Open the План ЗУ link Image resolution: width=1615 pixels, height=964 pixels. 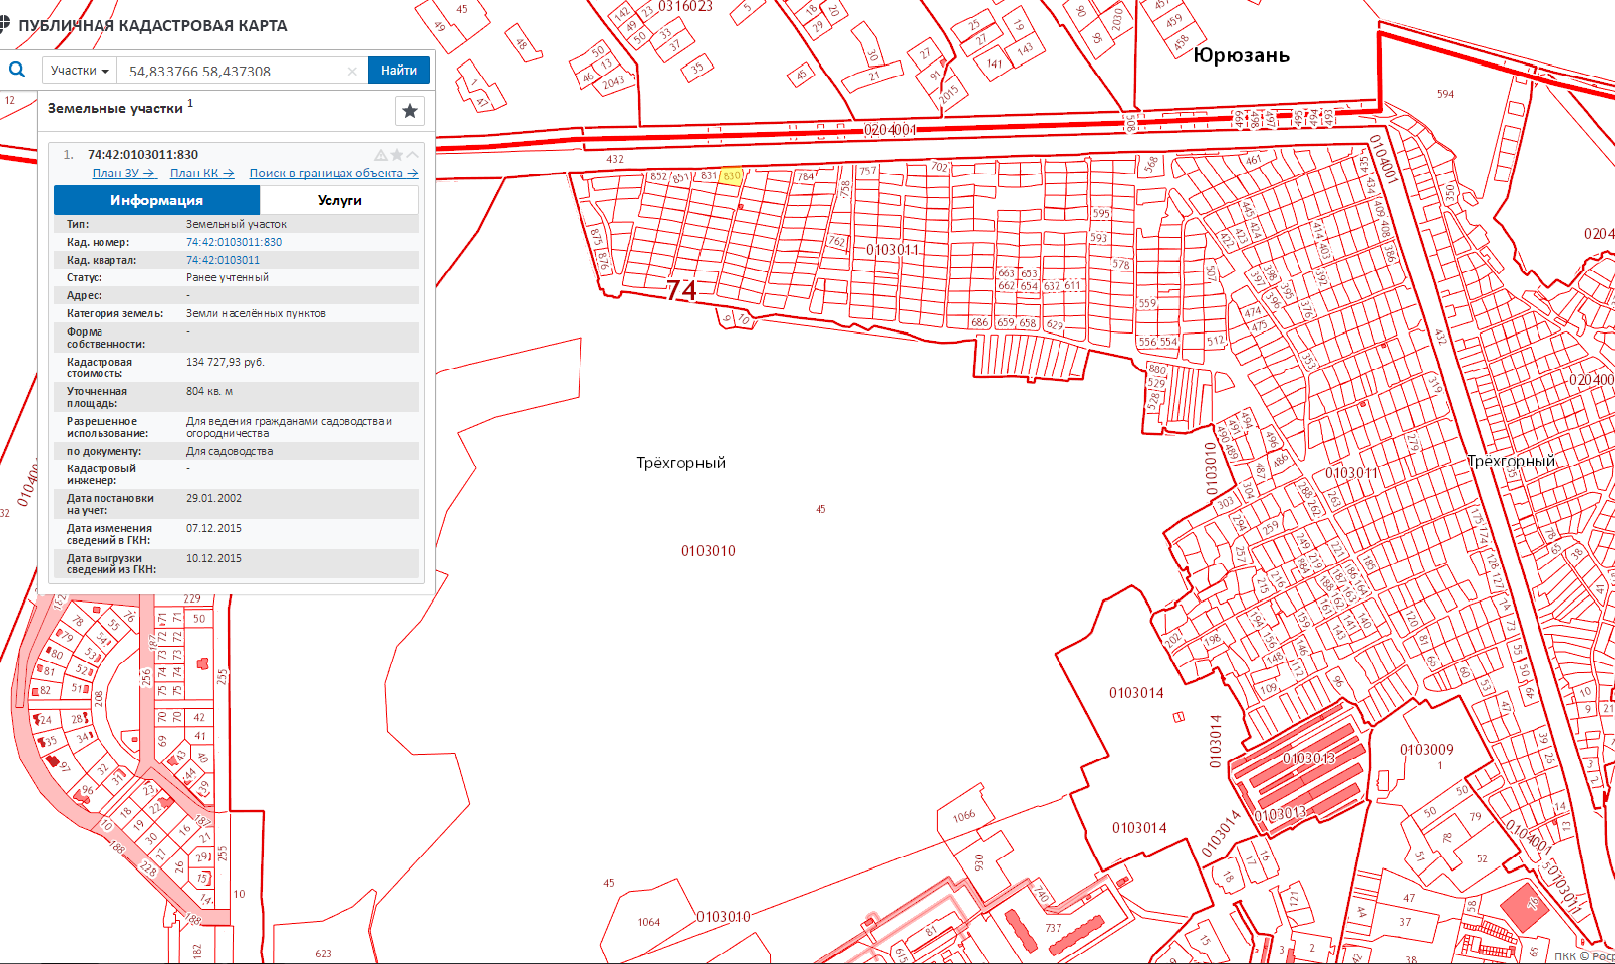[x=123, y=173]
